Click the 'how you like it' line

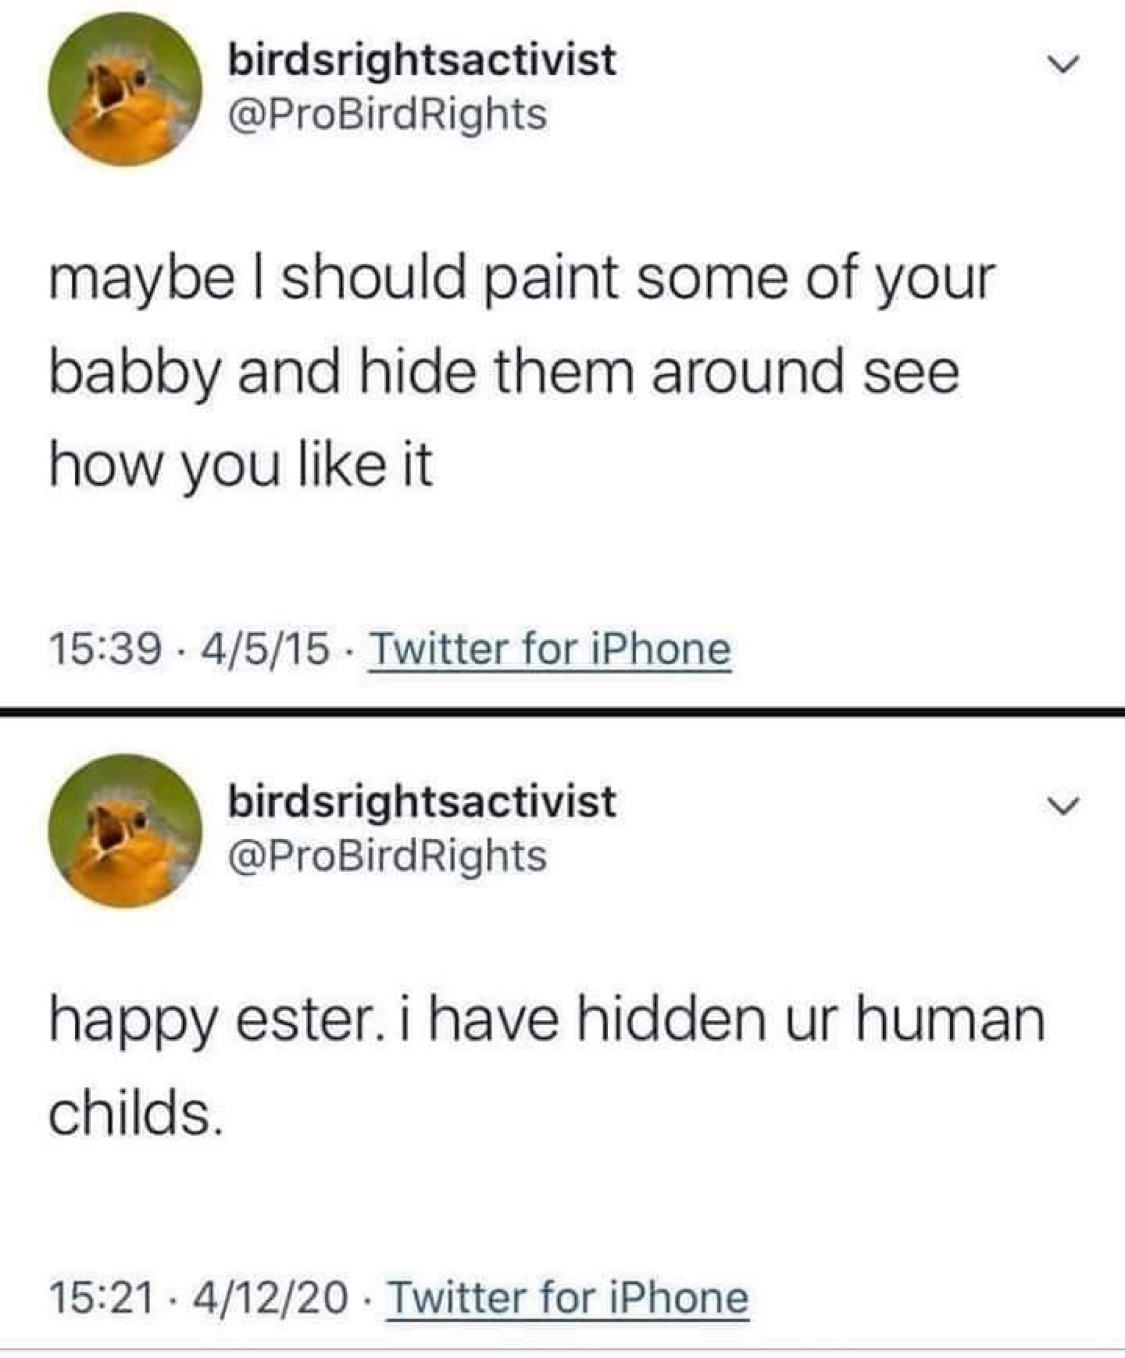coord(241,464)
